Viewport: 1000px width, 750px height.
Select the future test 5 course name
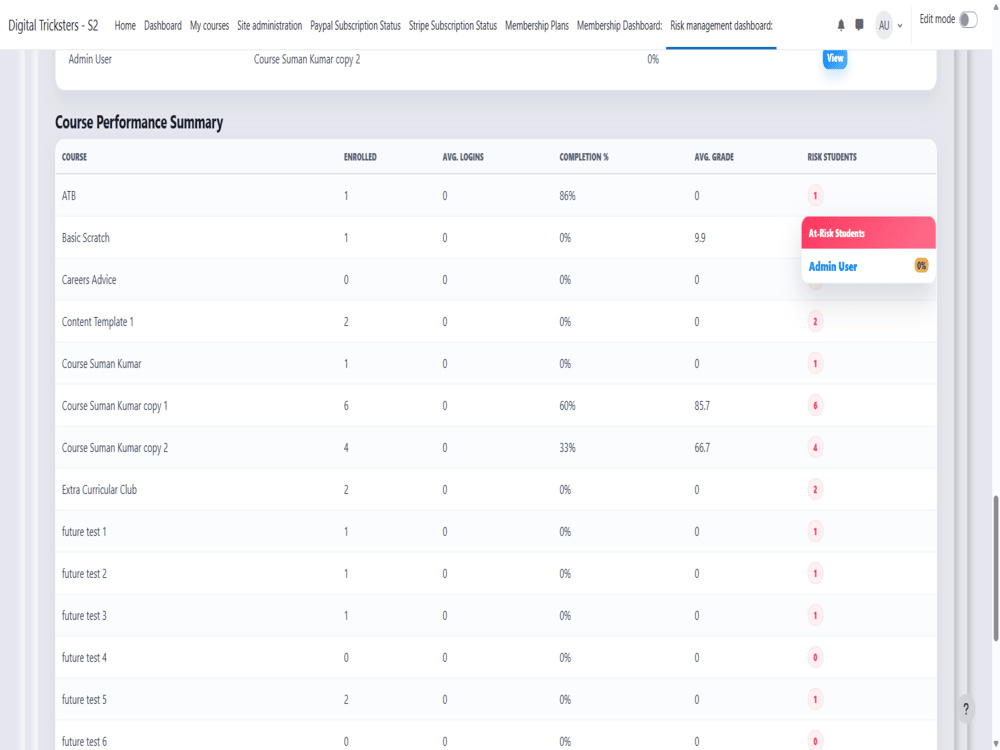point(84,700)
